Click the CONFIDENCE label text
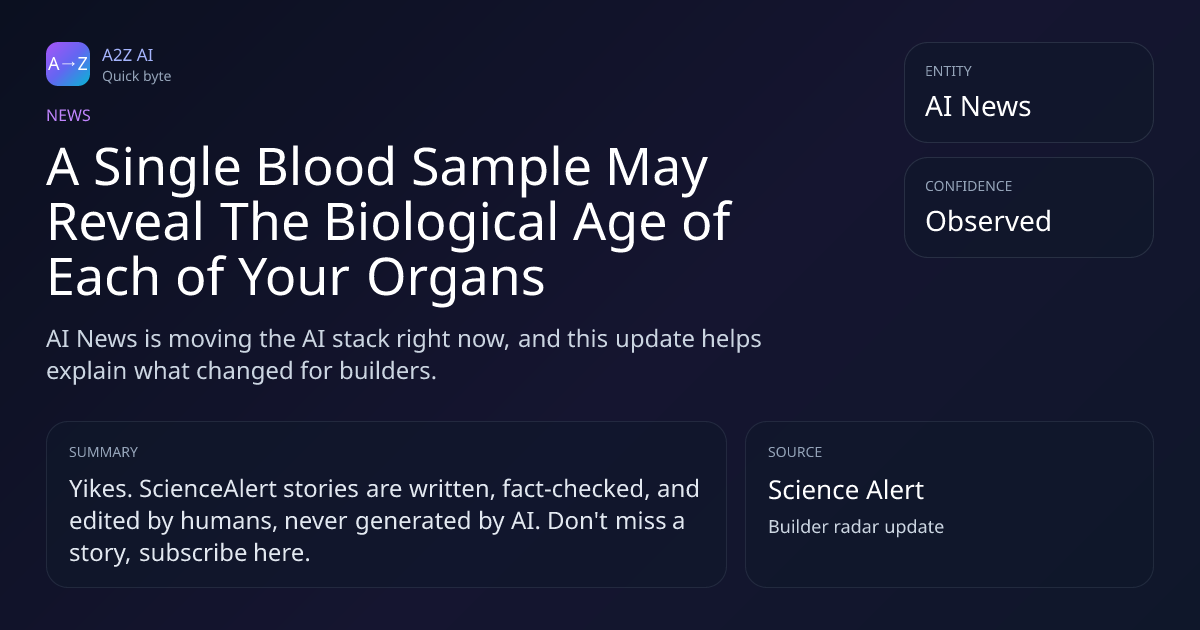 tap(968, 186)
